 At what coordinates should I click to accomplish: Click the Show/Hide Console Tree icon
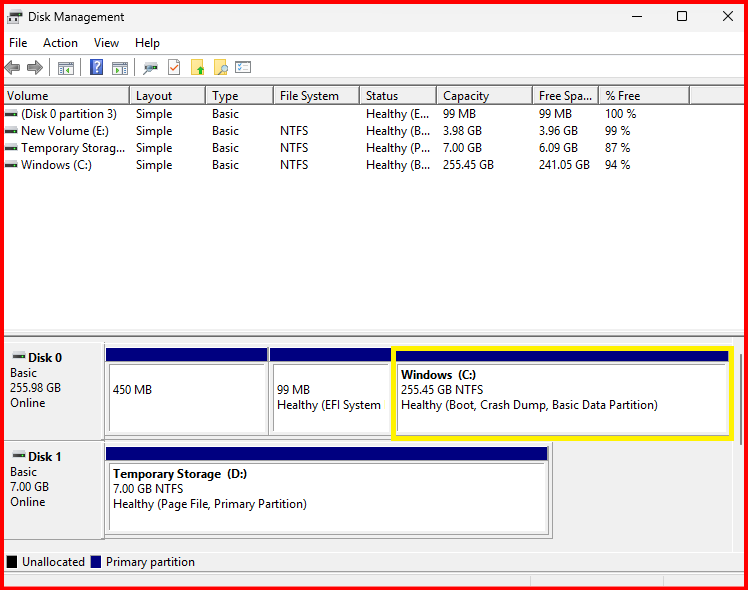66,68
